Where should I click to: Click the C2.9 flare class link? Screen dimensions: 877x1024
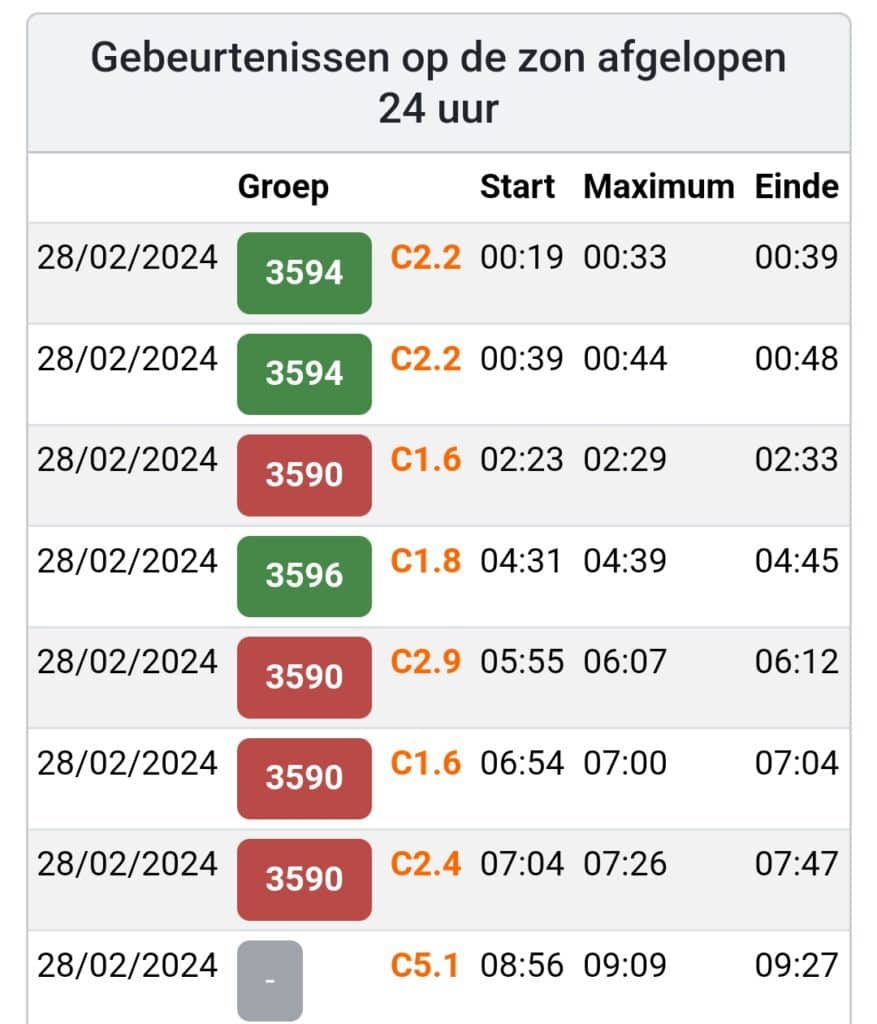click(425, 662)
